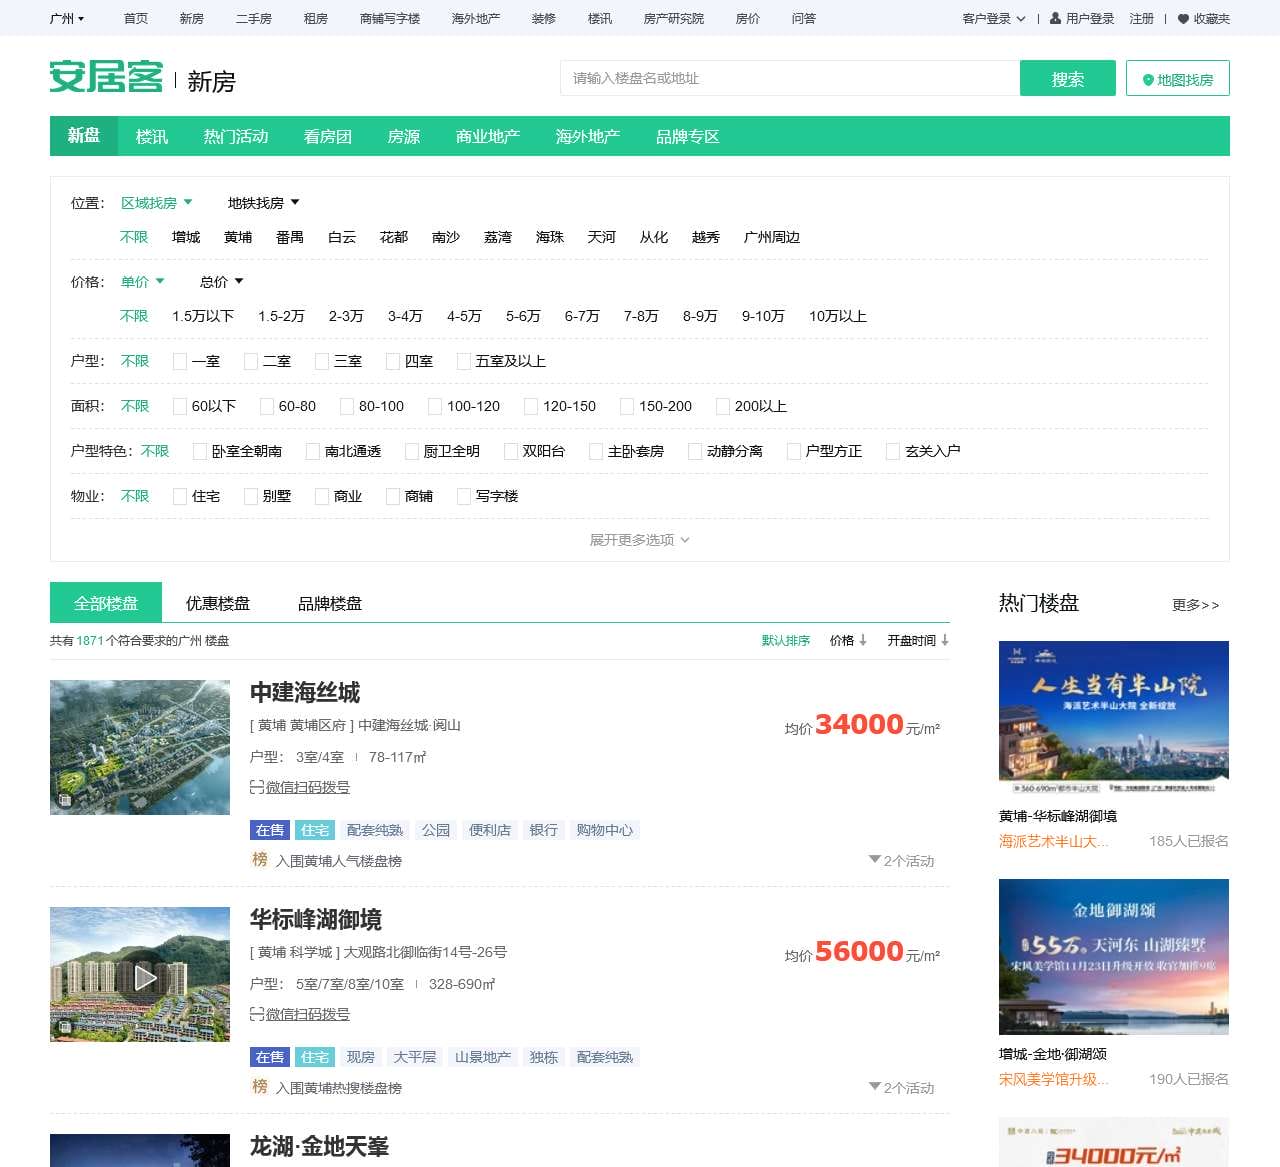Image resolution: width=1280 pixels, height=1167 pixels.
Task: Open 海外地产 in green nav bar
Action: pos(588,136)
